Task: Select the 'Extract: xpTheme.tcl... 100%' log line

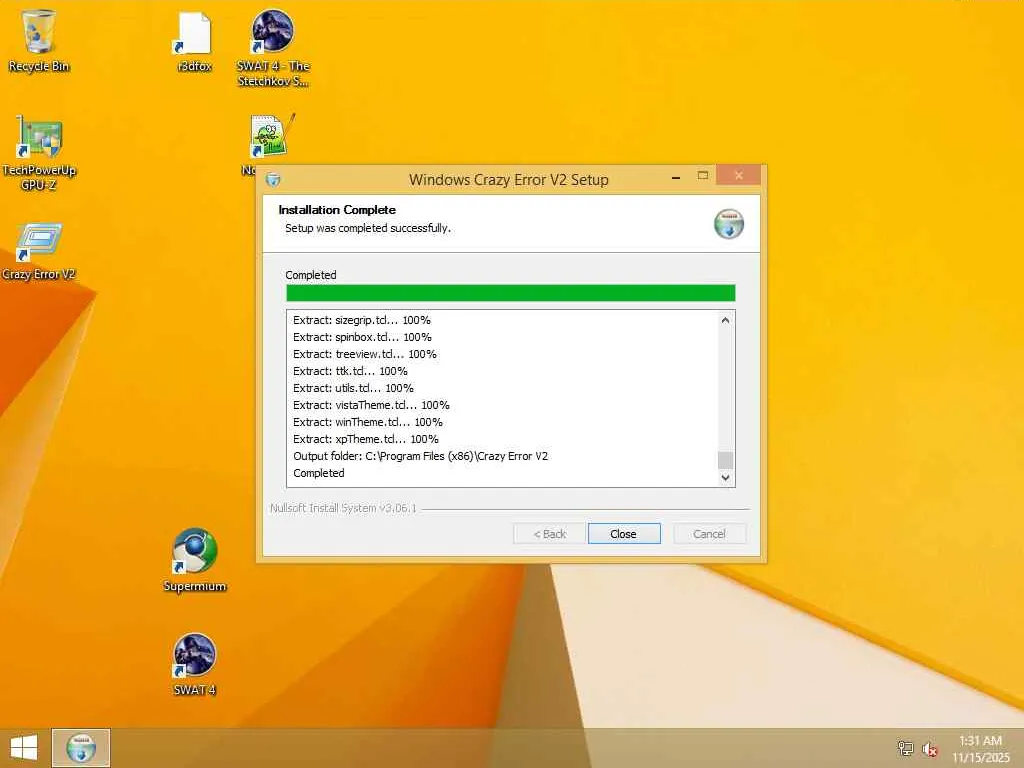Action: pyautogui.click(x=366, y=439)
